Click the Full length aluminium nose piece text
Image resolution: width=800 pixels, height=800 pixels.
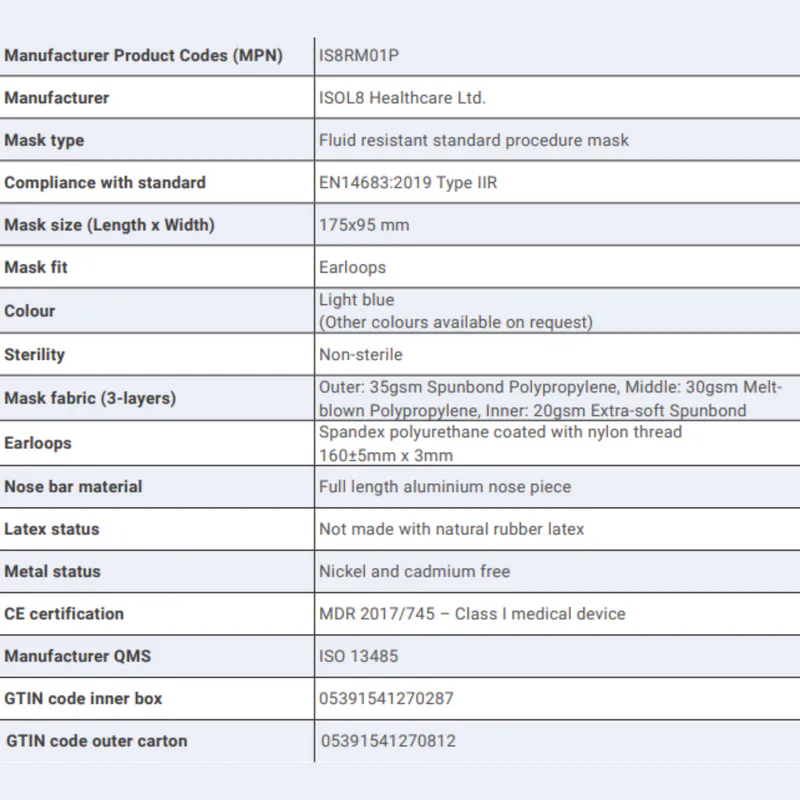(445, 487)
